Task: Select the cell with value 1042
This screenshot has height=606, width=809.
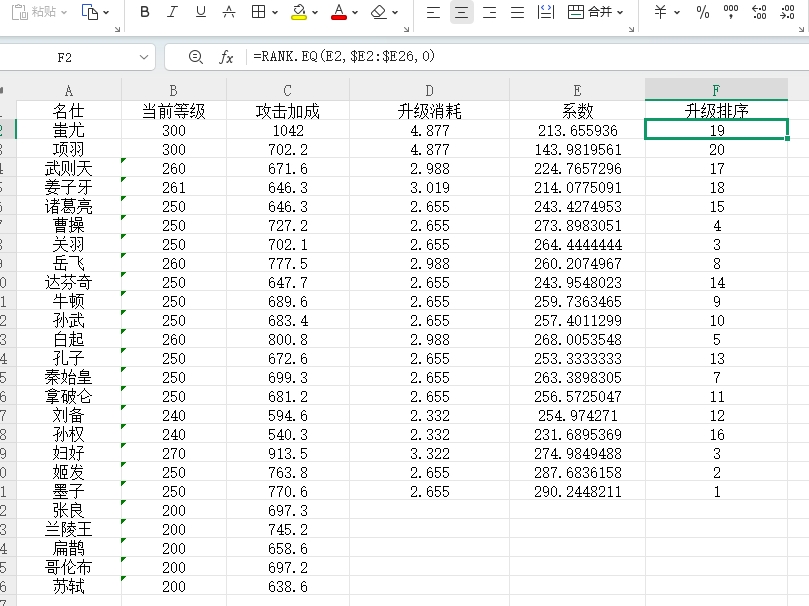Action: pos(288,130)
